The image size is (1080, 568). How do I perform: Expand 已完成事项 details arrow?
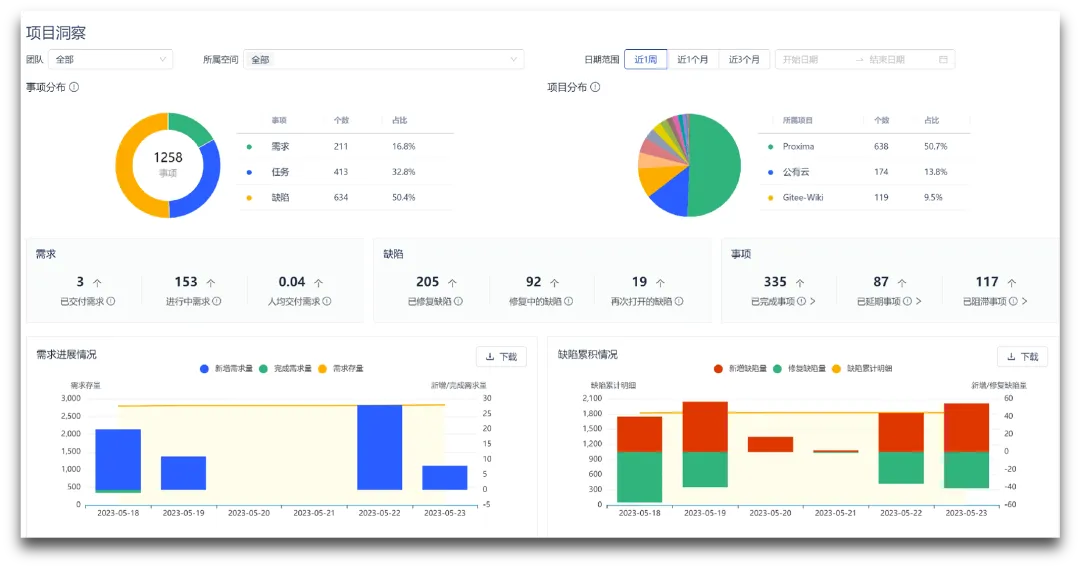813,302
